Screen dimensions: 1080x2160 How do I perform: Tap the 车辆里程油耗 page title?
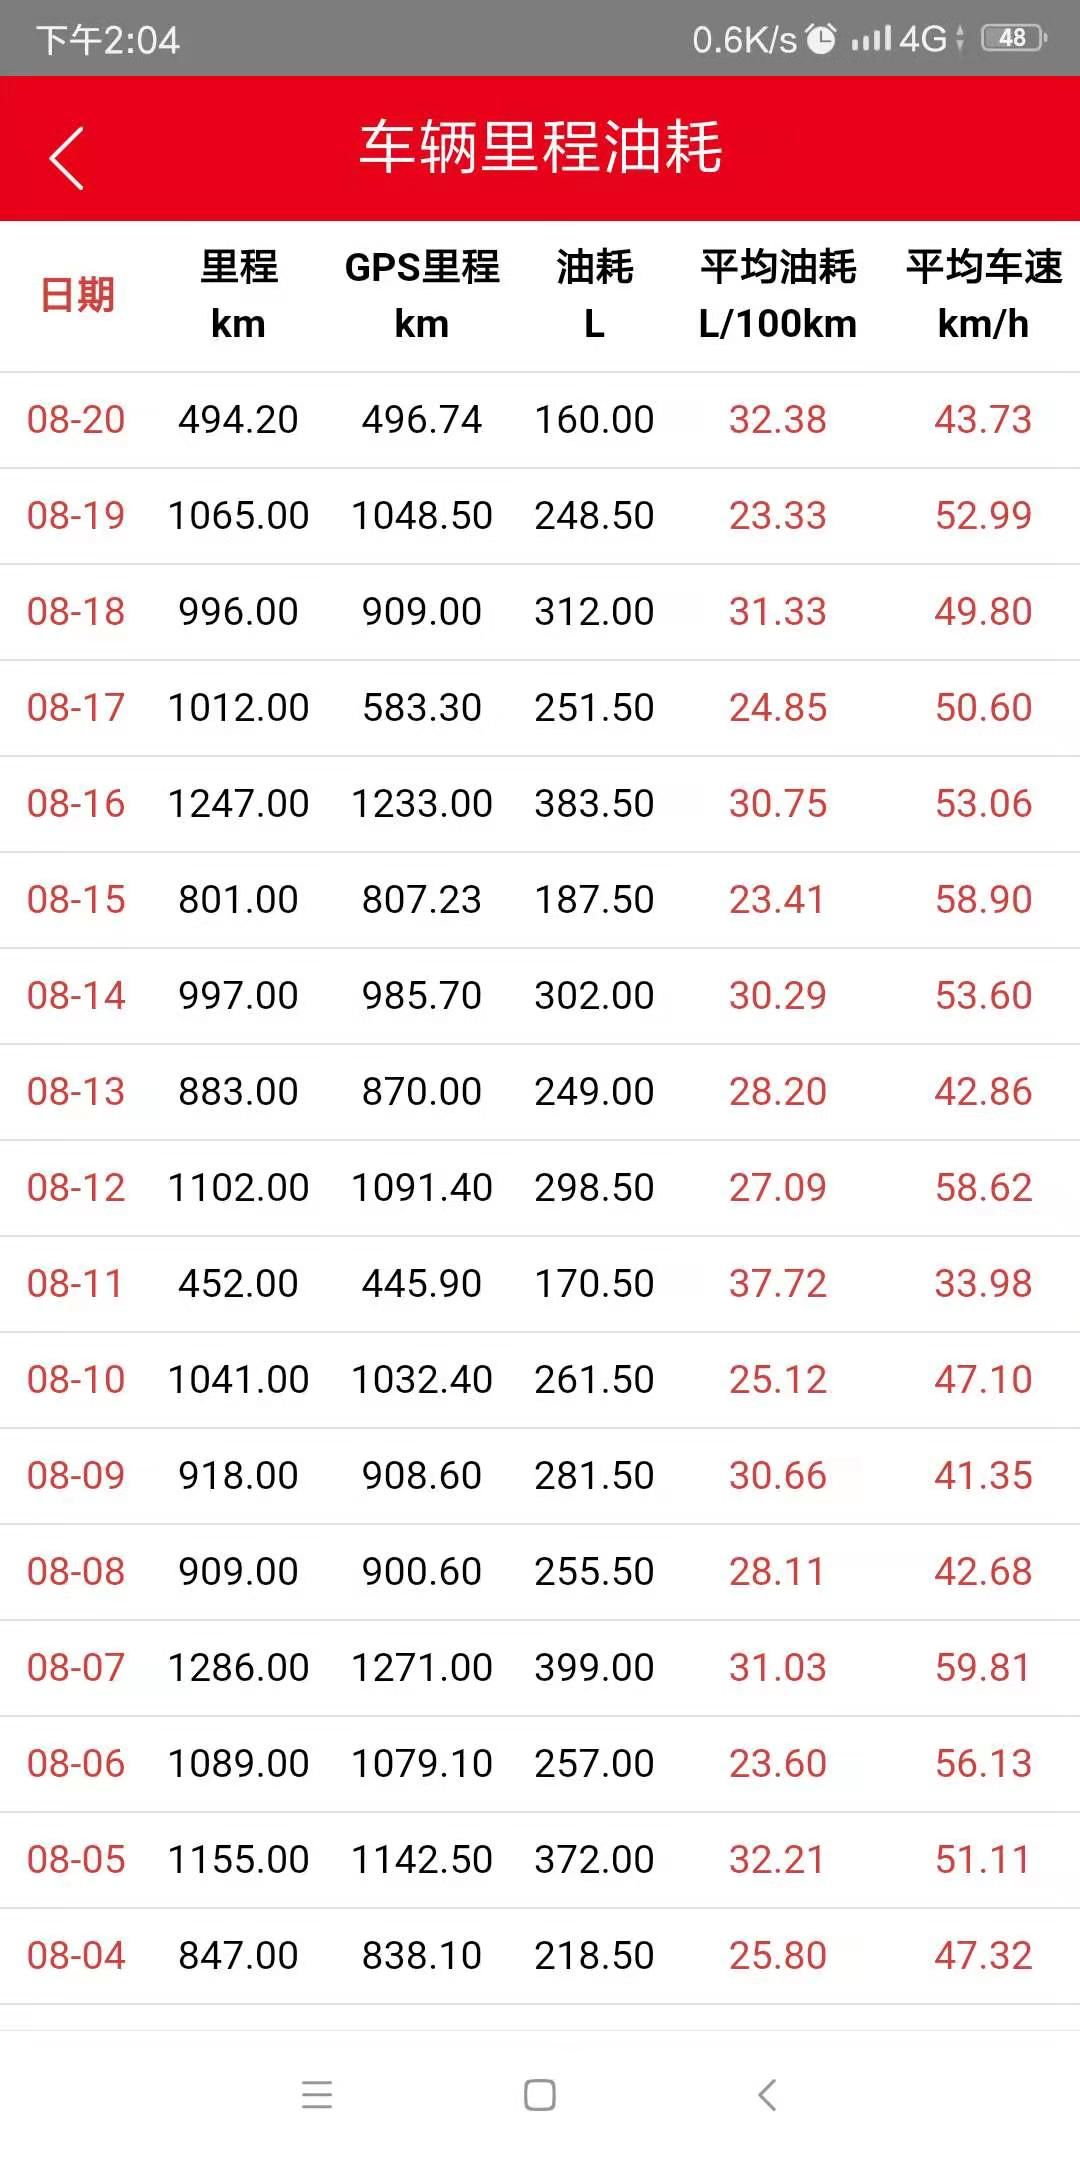pos(540,148)
